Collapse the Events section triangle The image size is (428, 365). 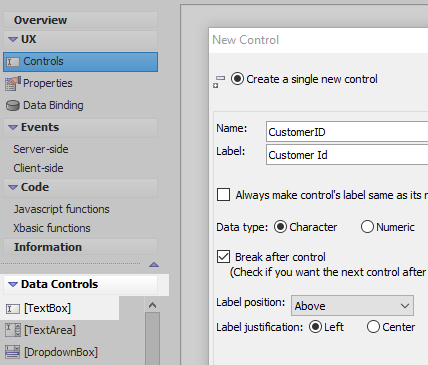pos(13,127)
